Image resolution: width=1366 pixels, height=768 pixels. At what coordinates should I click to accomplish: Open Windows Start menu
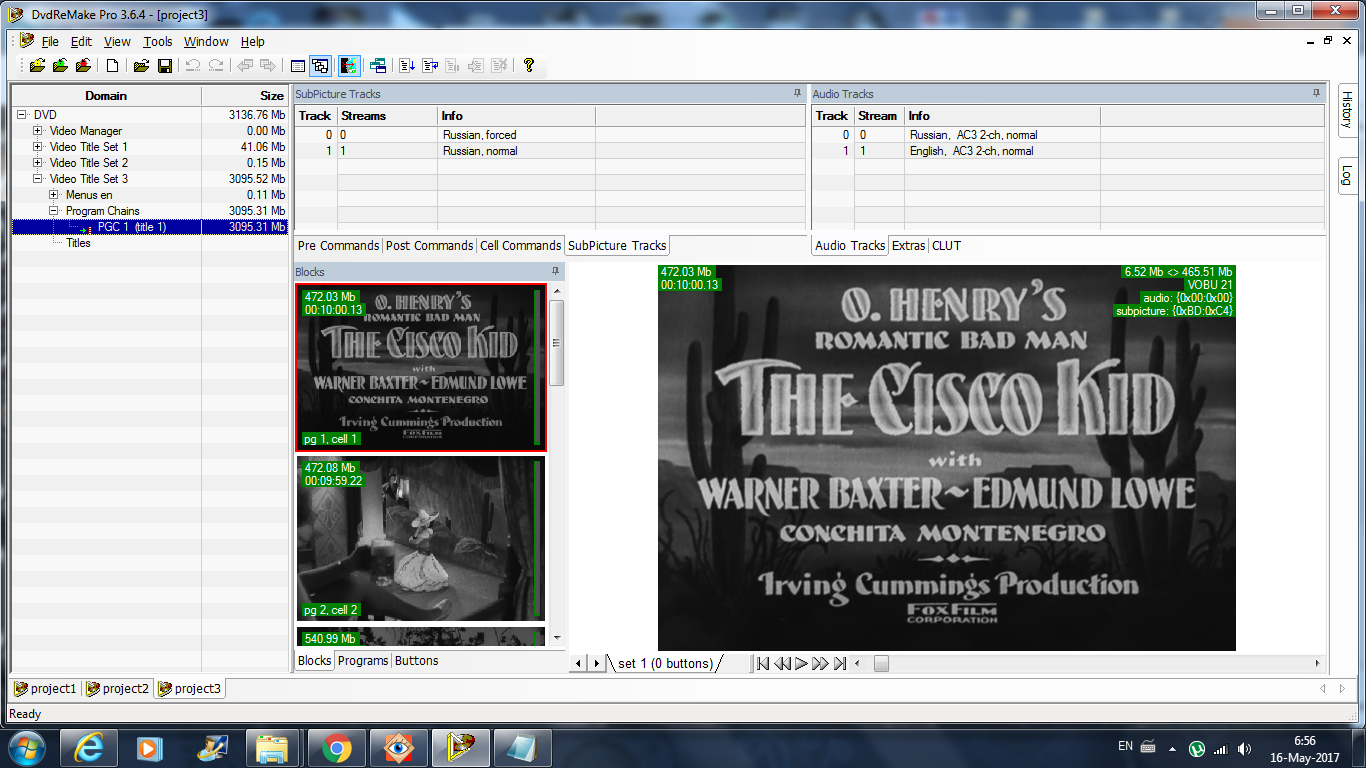(x=25, y=748)
